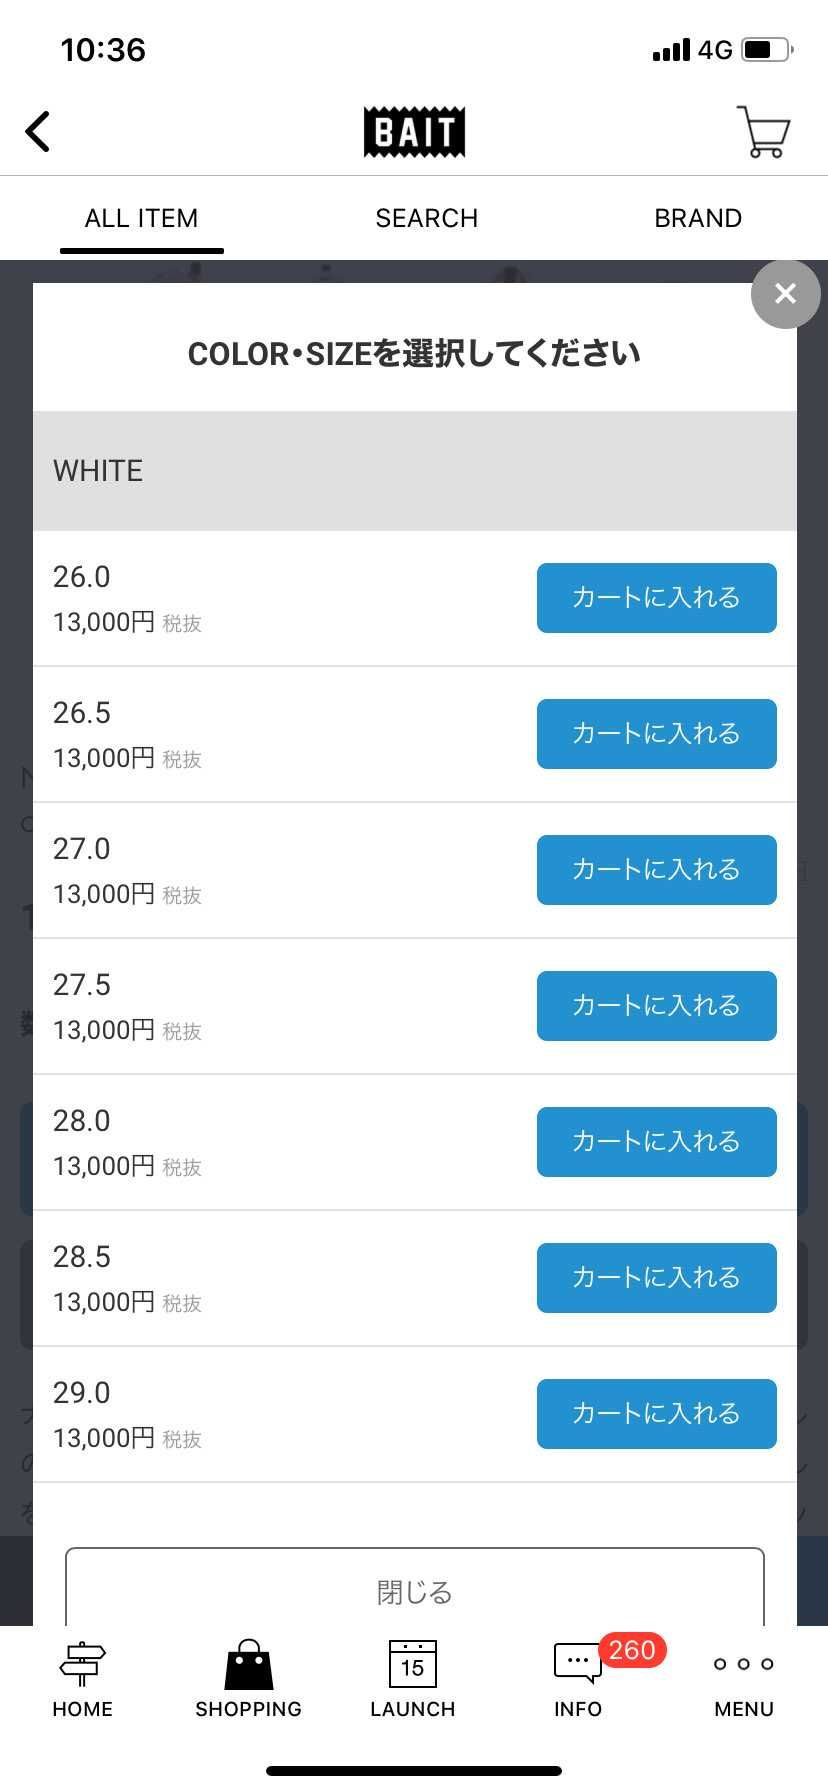Screen dimensions: 828x1792
Task: Add size 26.5 to cart
Action: [657, 734]
